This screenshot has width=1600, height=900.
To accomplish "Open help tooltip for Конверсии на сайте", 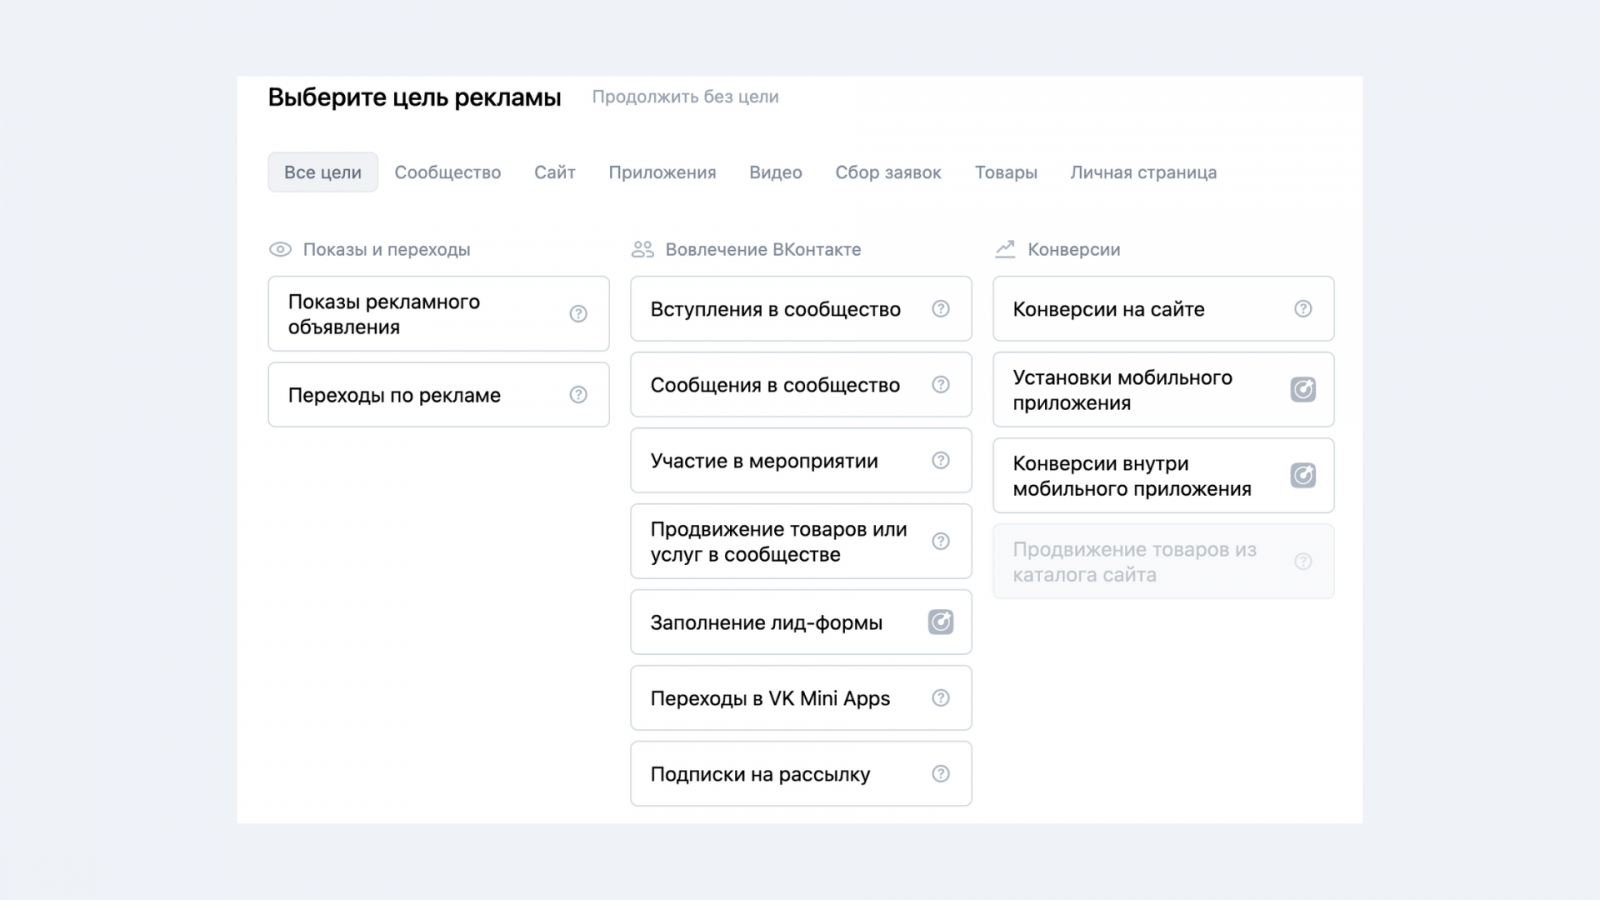I will pos(1303,309).
